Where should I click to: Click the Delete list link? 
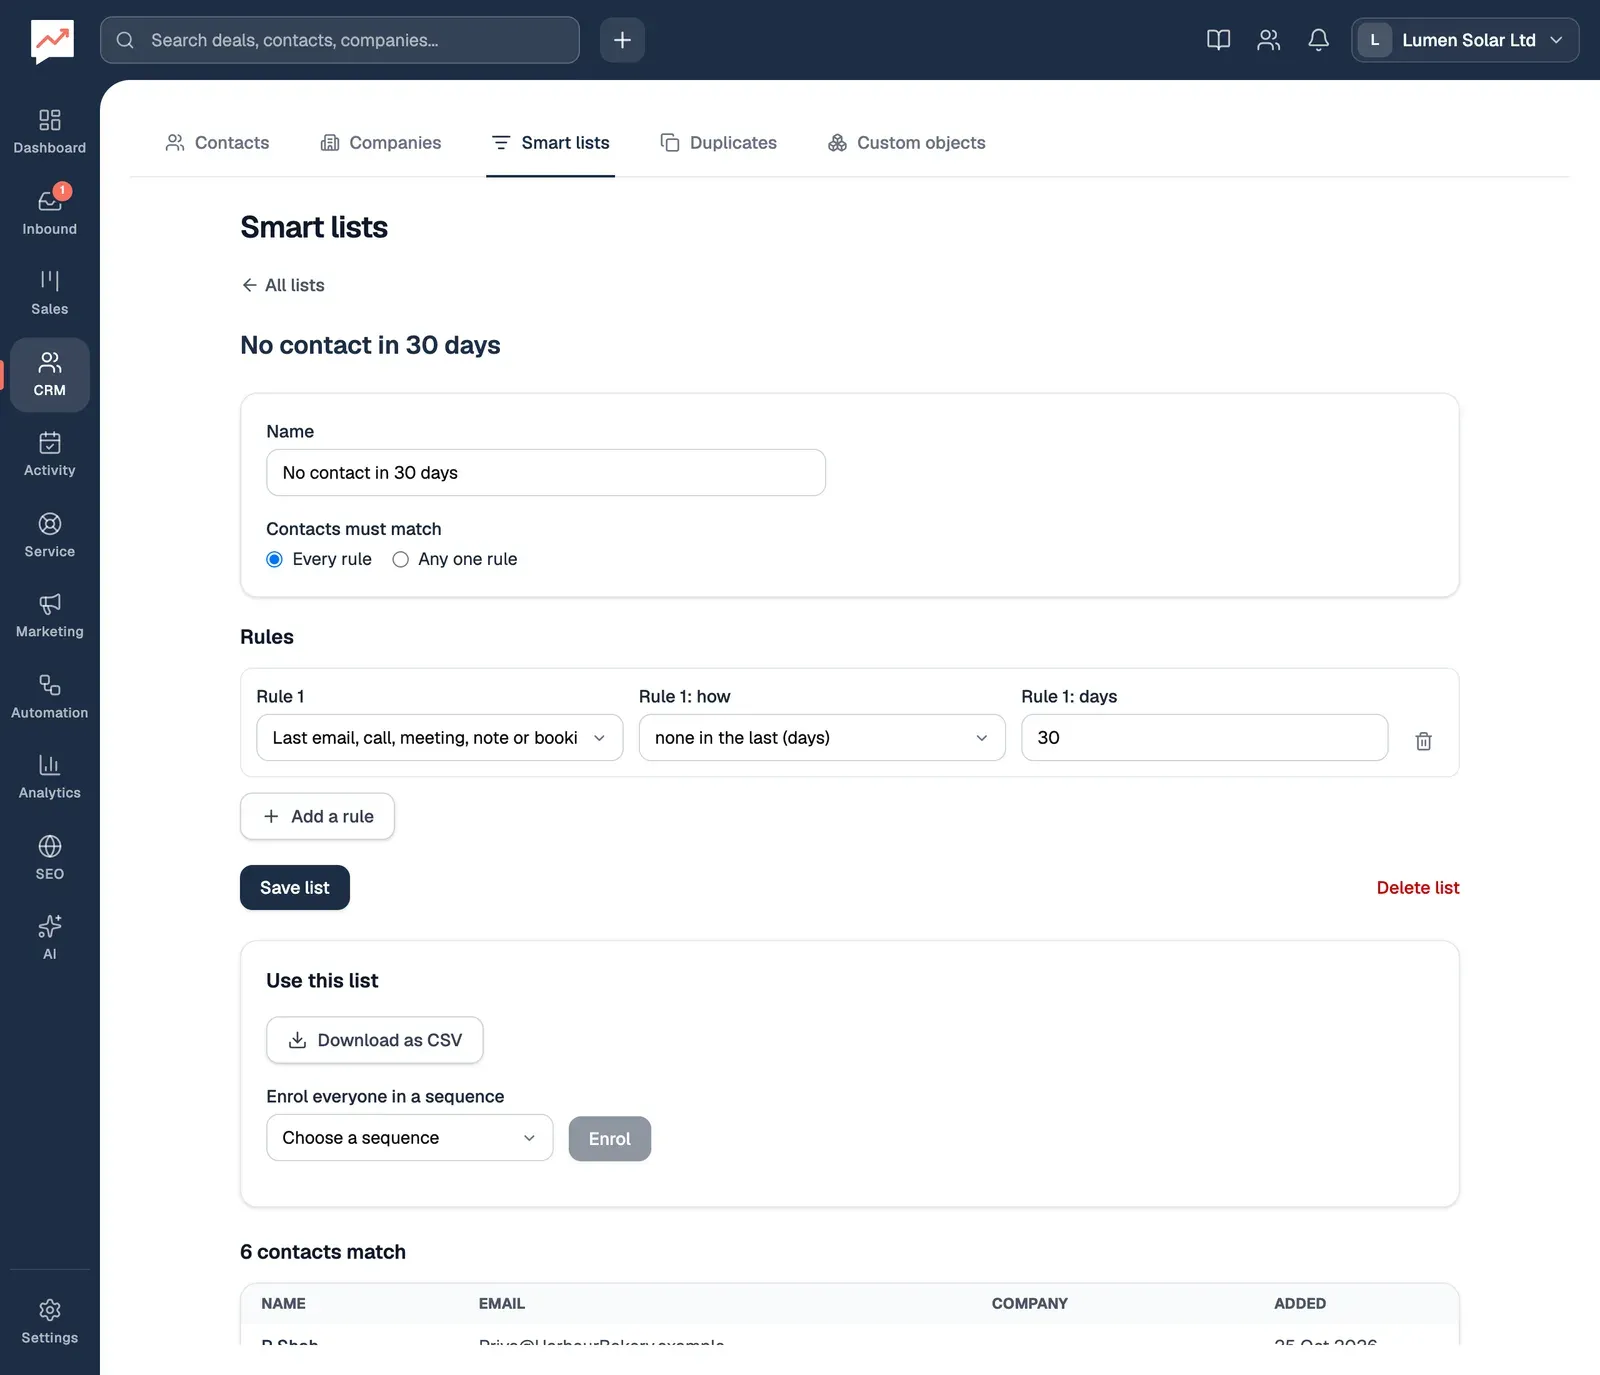point(1418,887)
